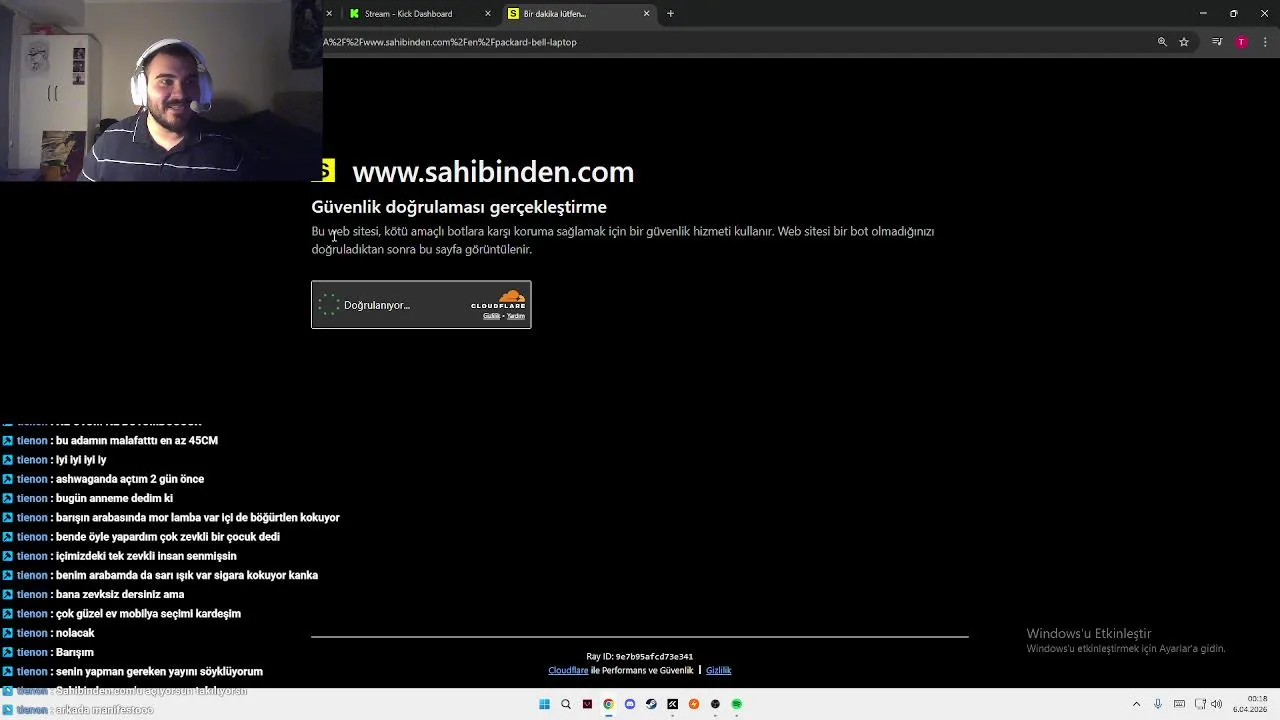Open a new Chrome tab
This screenshot has height=720, width=1280.
tap(670, 14)
